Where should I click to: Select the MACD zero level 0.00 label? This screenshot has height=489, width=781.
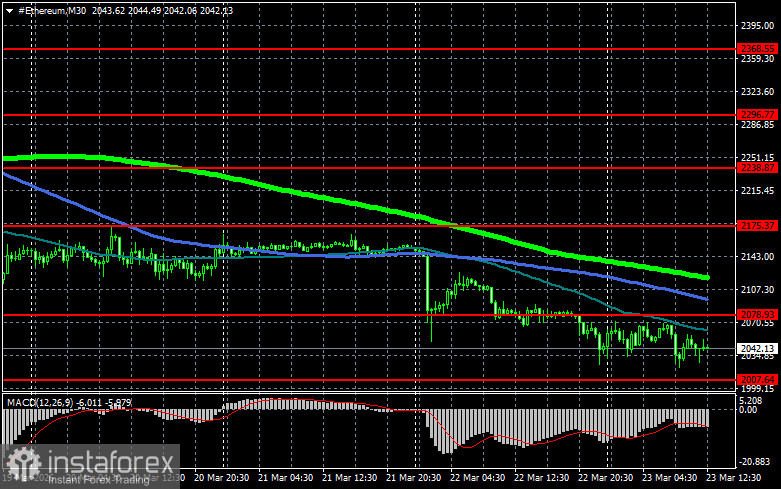(x=748, y=410)
